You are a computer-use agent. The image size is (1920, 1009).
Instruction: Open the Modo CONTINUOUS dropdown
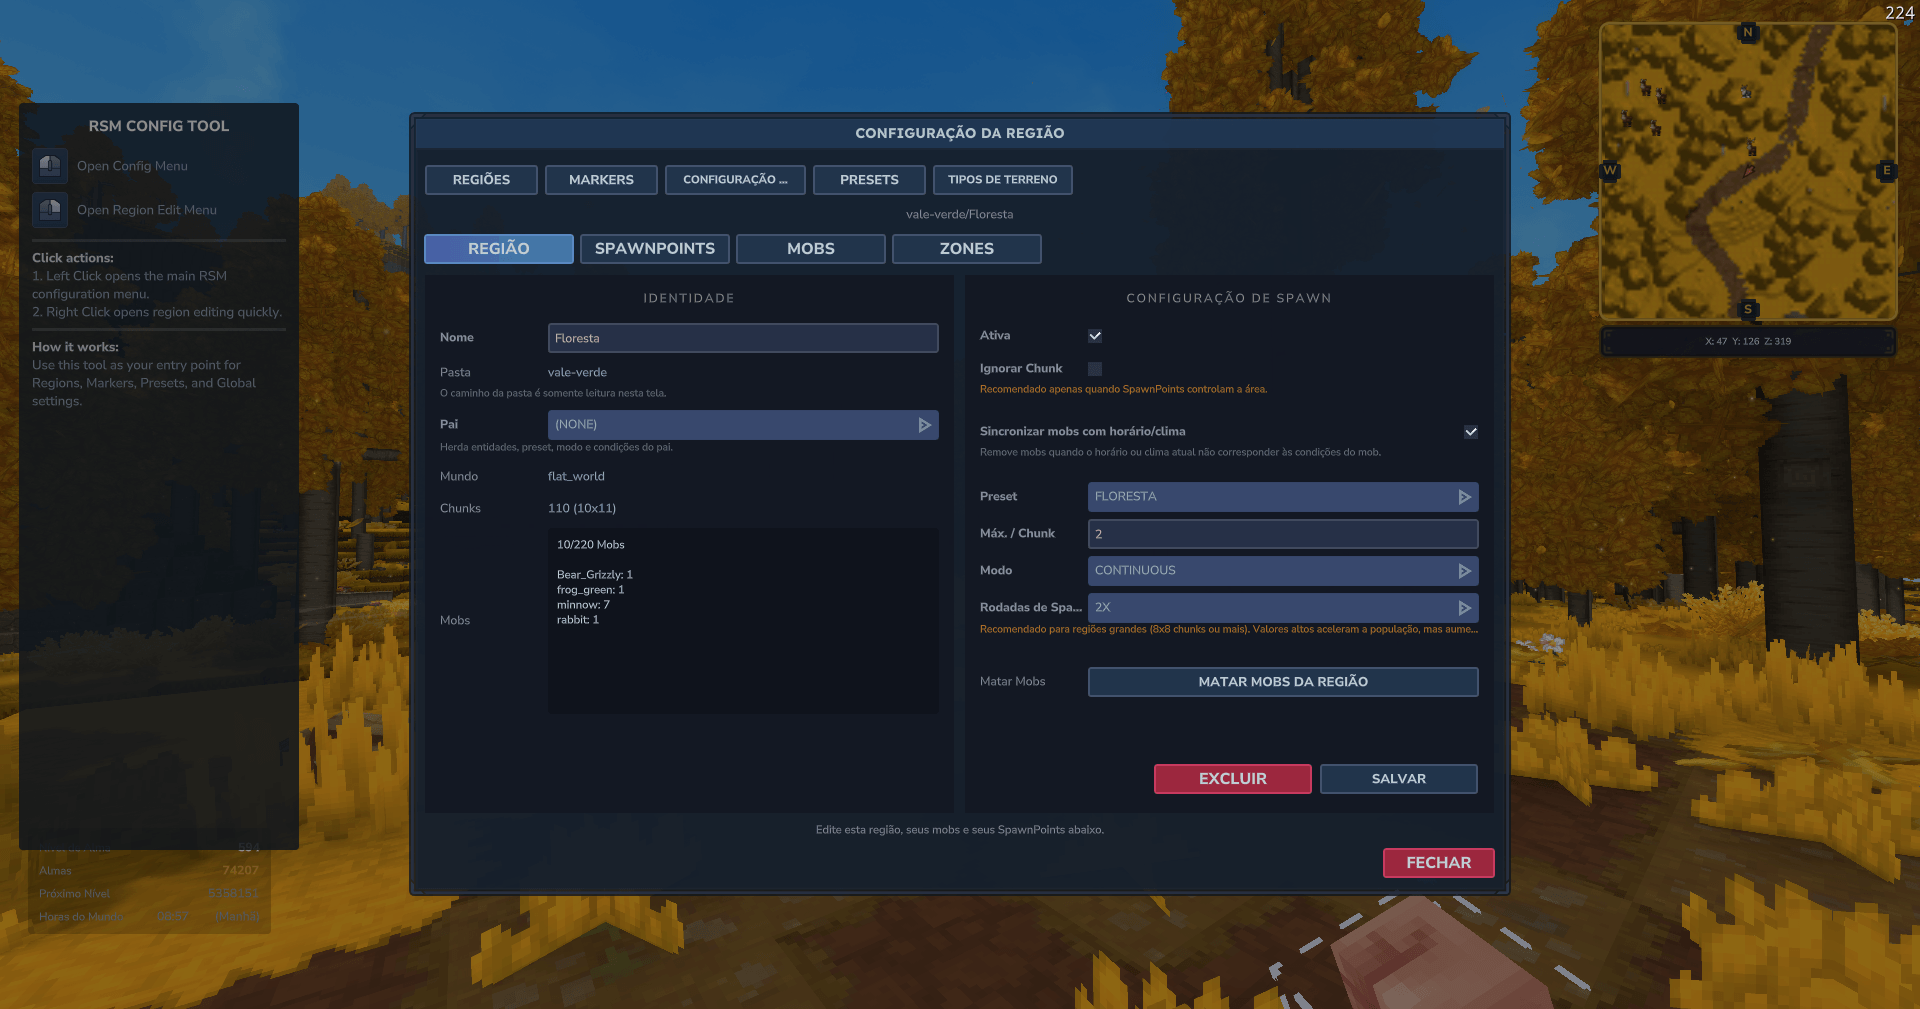tap(1283, 571)
